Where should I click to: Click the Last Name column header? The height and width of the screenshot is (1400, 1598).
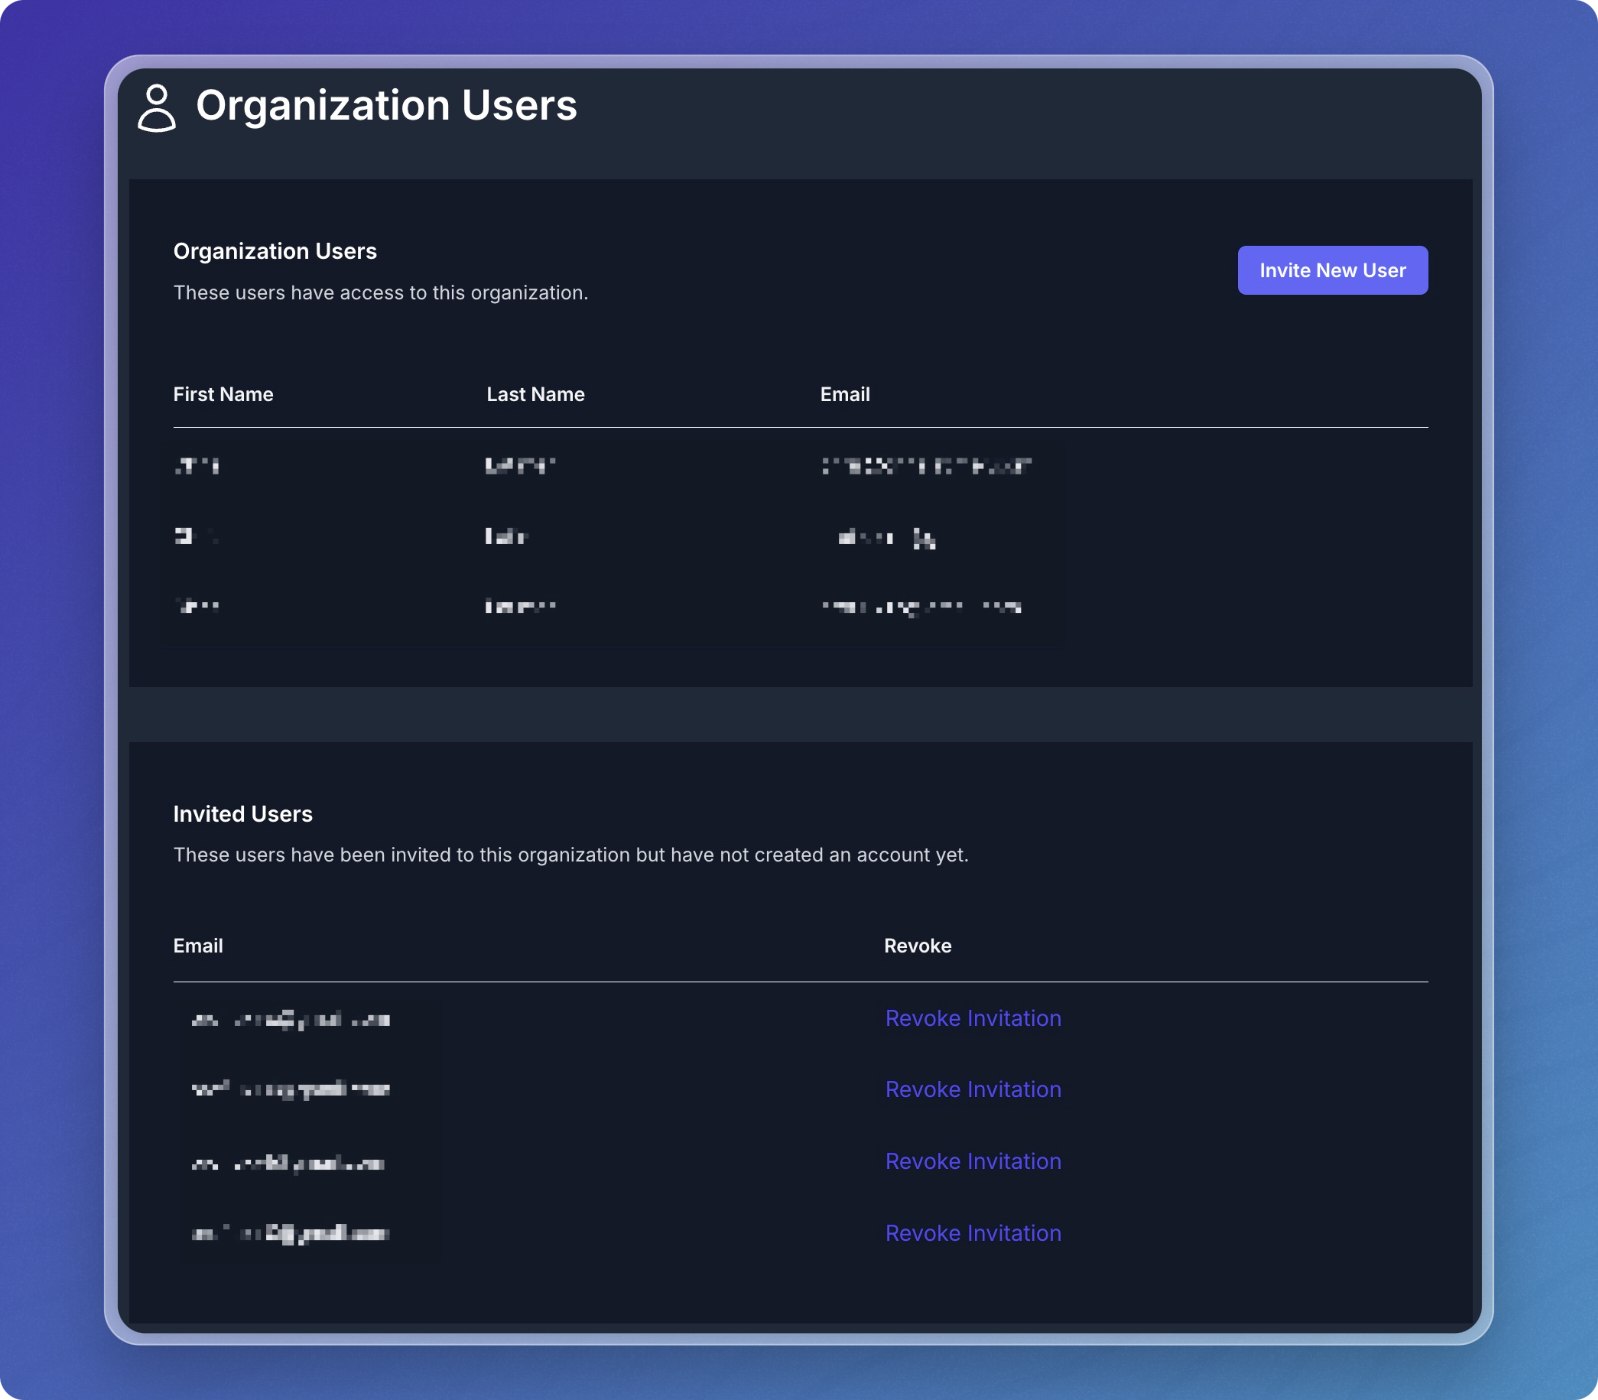[535, 394]
